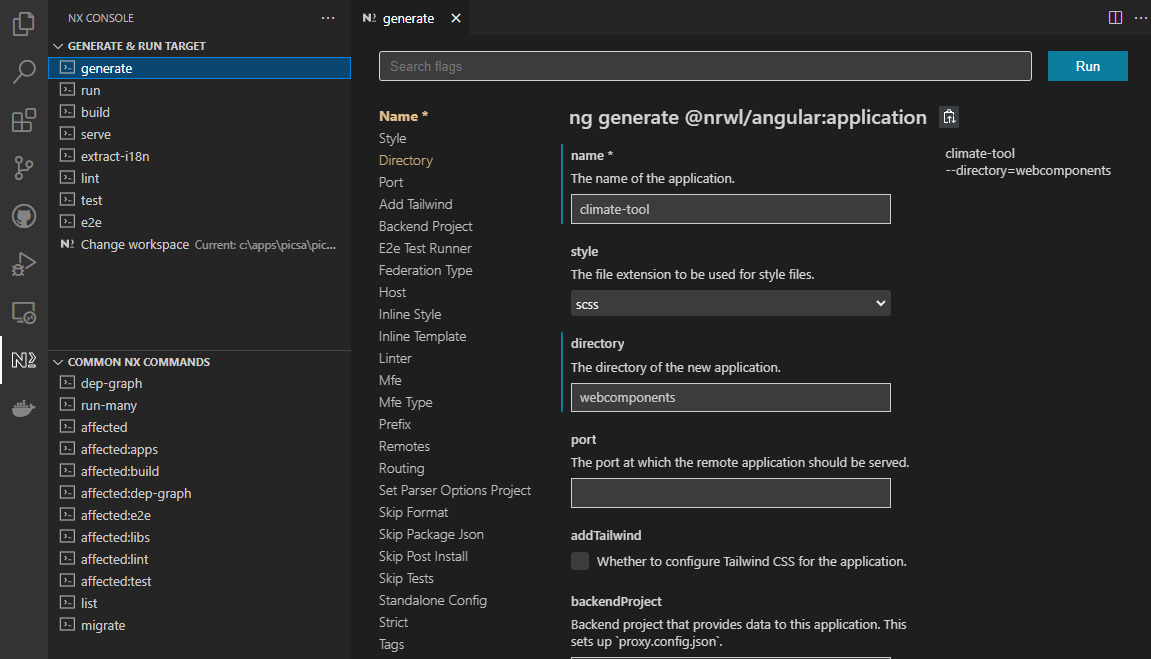Select the dep-graph command in the tree
Image resolution: width=1151 pixels, height=659 pixels.
click(111, 383)
